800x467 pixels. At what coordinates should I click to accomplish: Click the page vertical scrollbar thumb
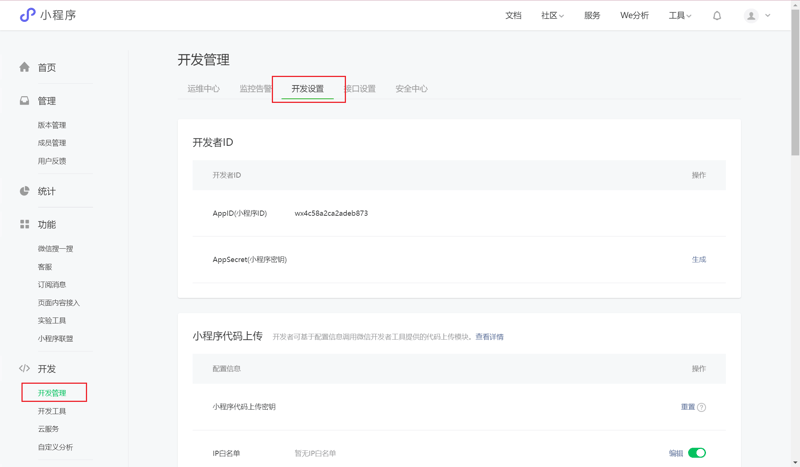pos(795,82)
